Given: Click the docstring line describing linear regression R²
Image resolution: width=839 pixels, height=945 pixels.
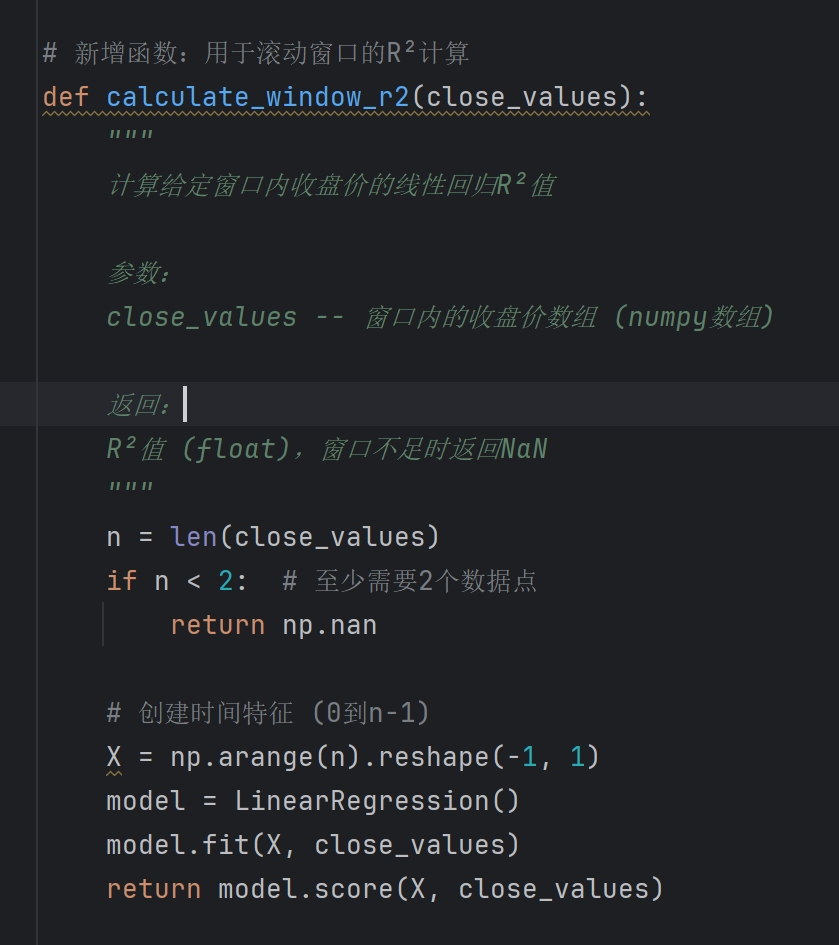Looking at the screenshot, I should 332,185.
